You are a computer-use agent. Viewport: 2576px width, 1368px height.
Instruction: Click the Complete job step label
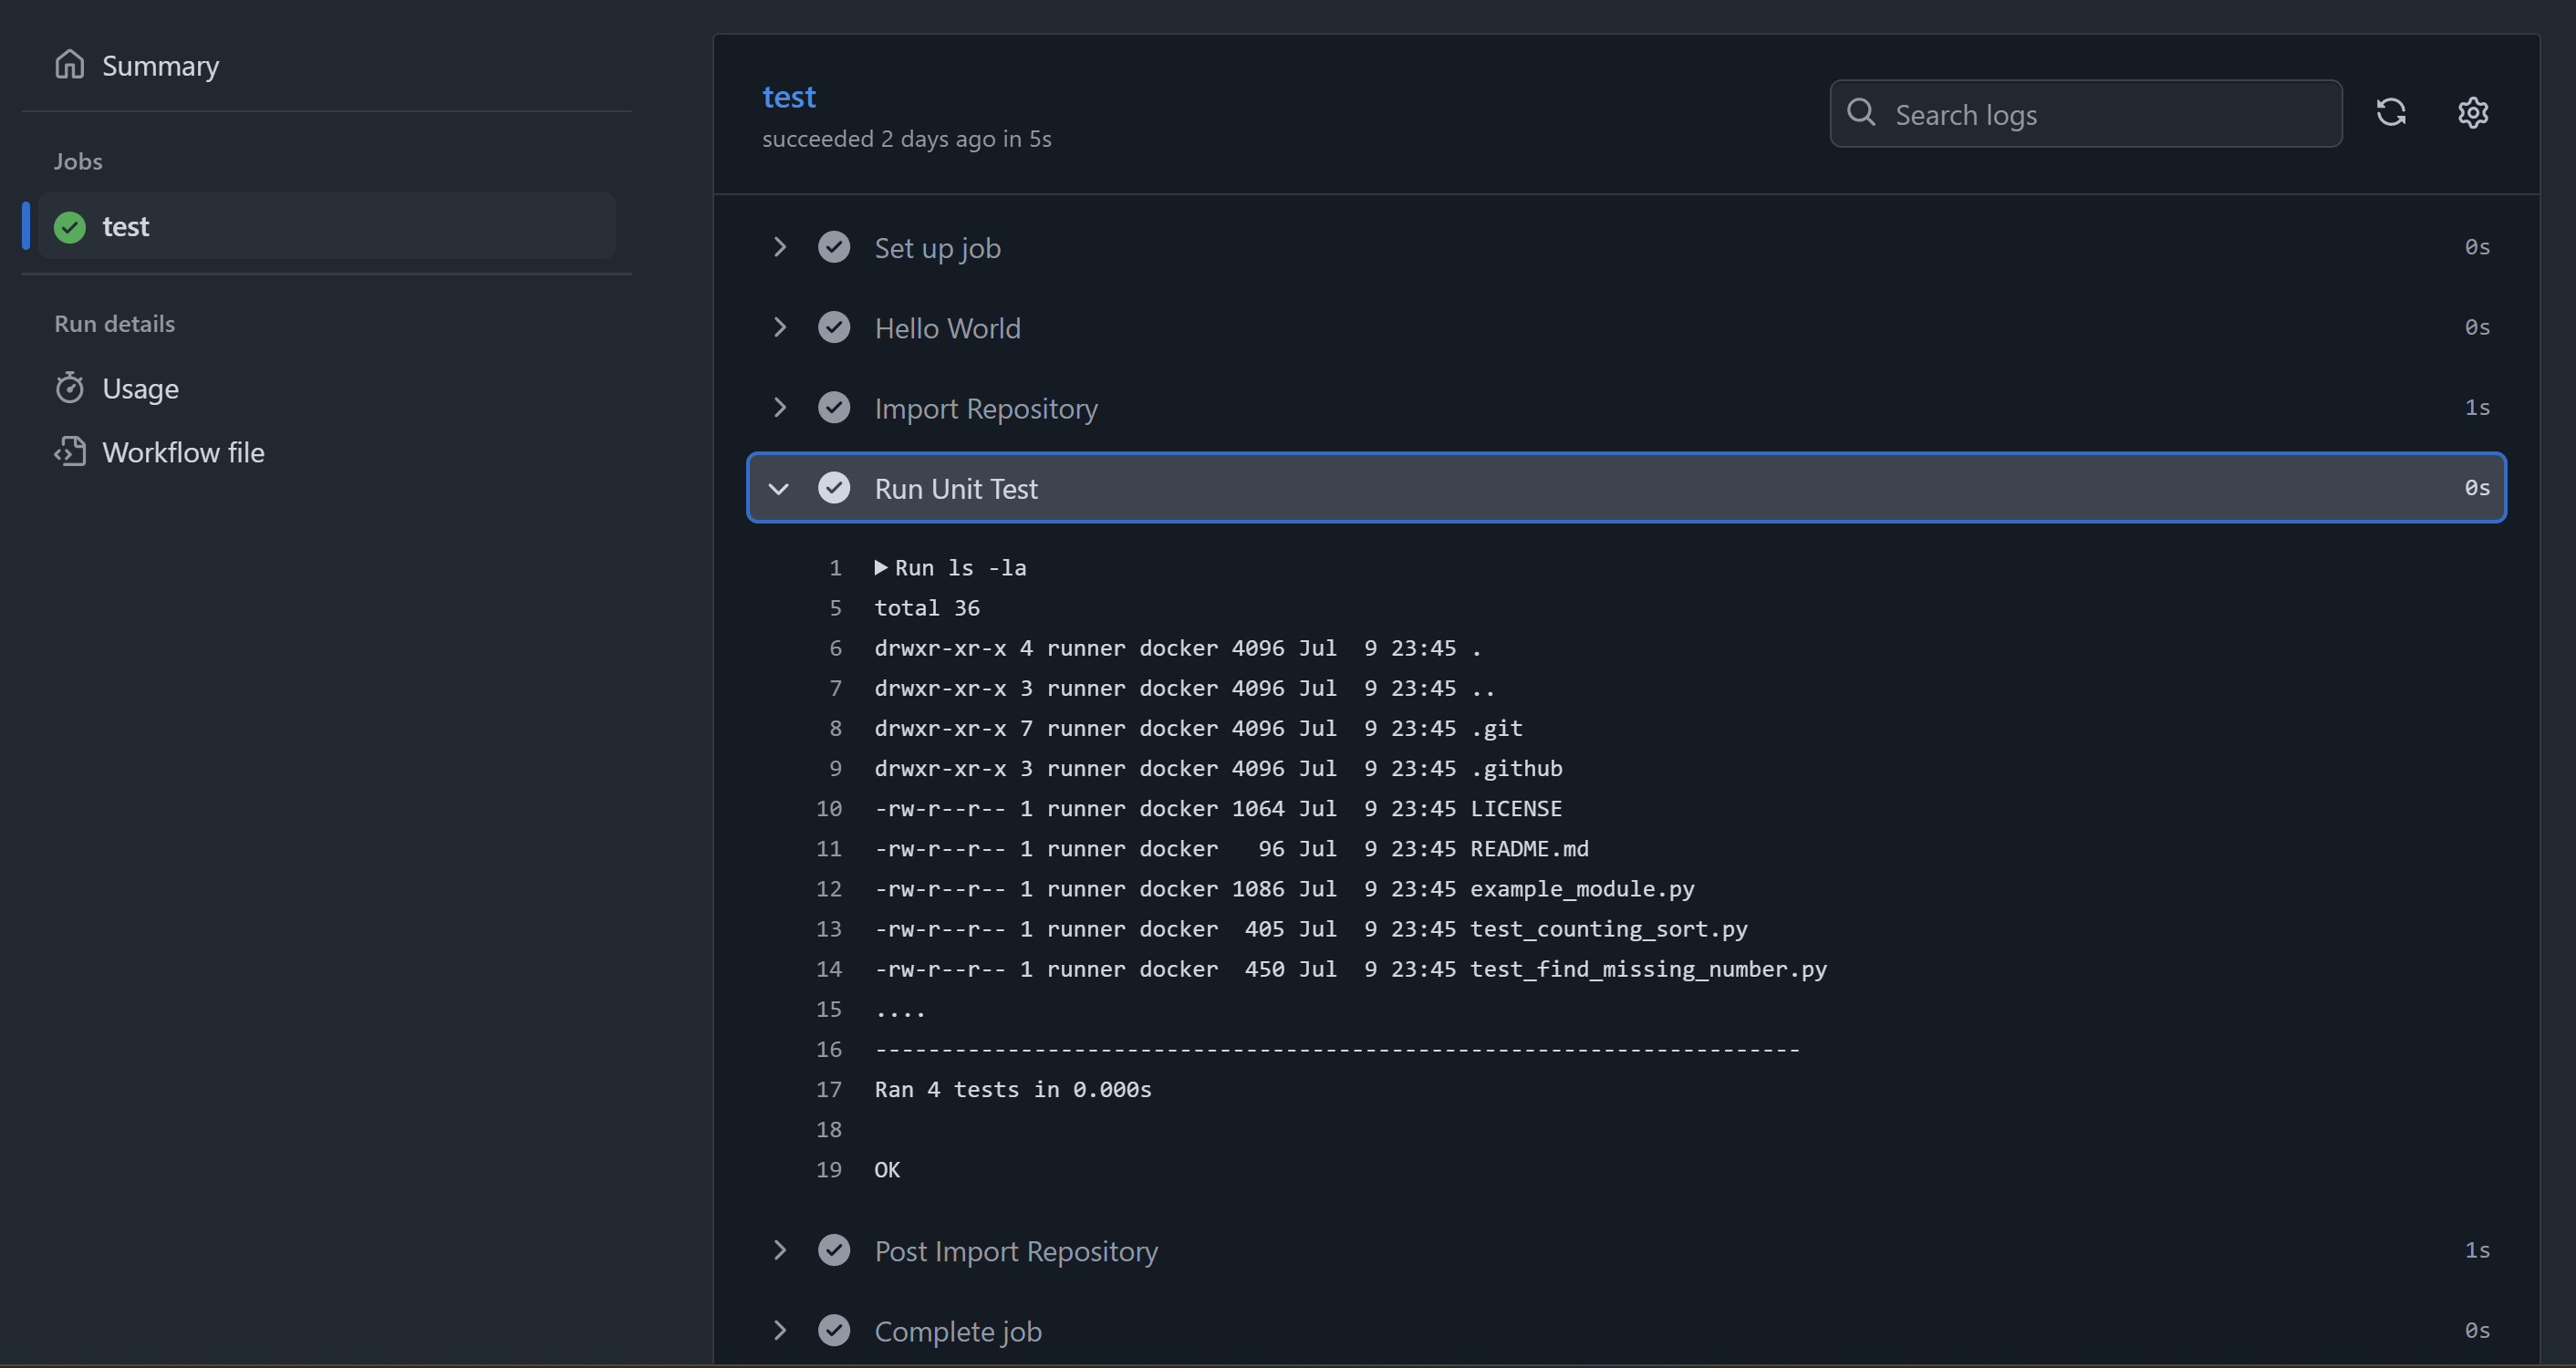tap(958, 1332)
